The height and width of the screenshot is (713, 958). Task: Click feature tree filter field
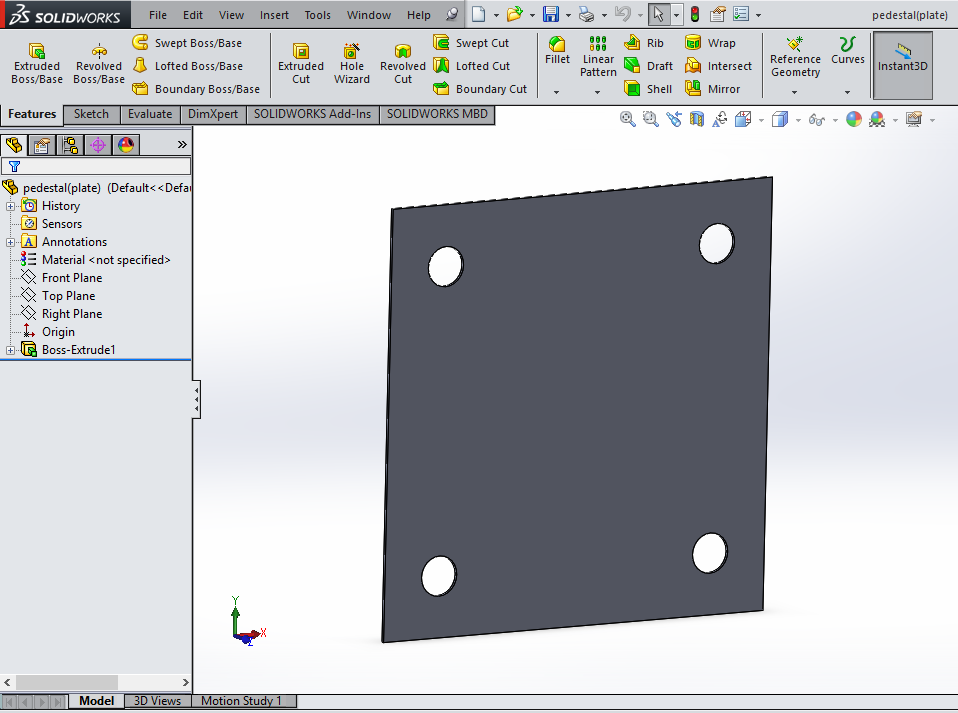click(96, 166)
